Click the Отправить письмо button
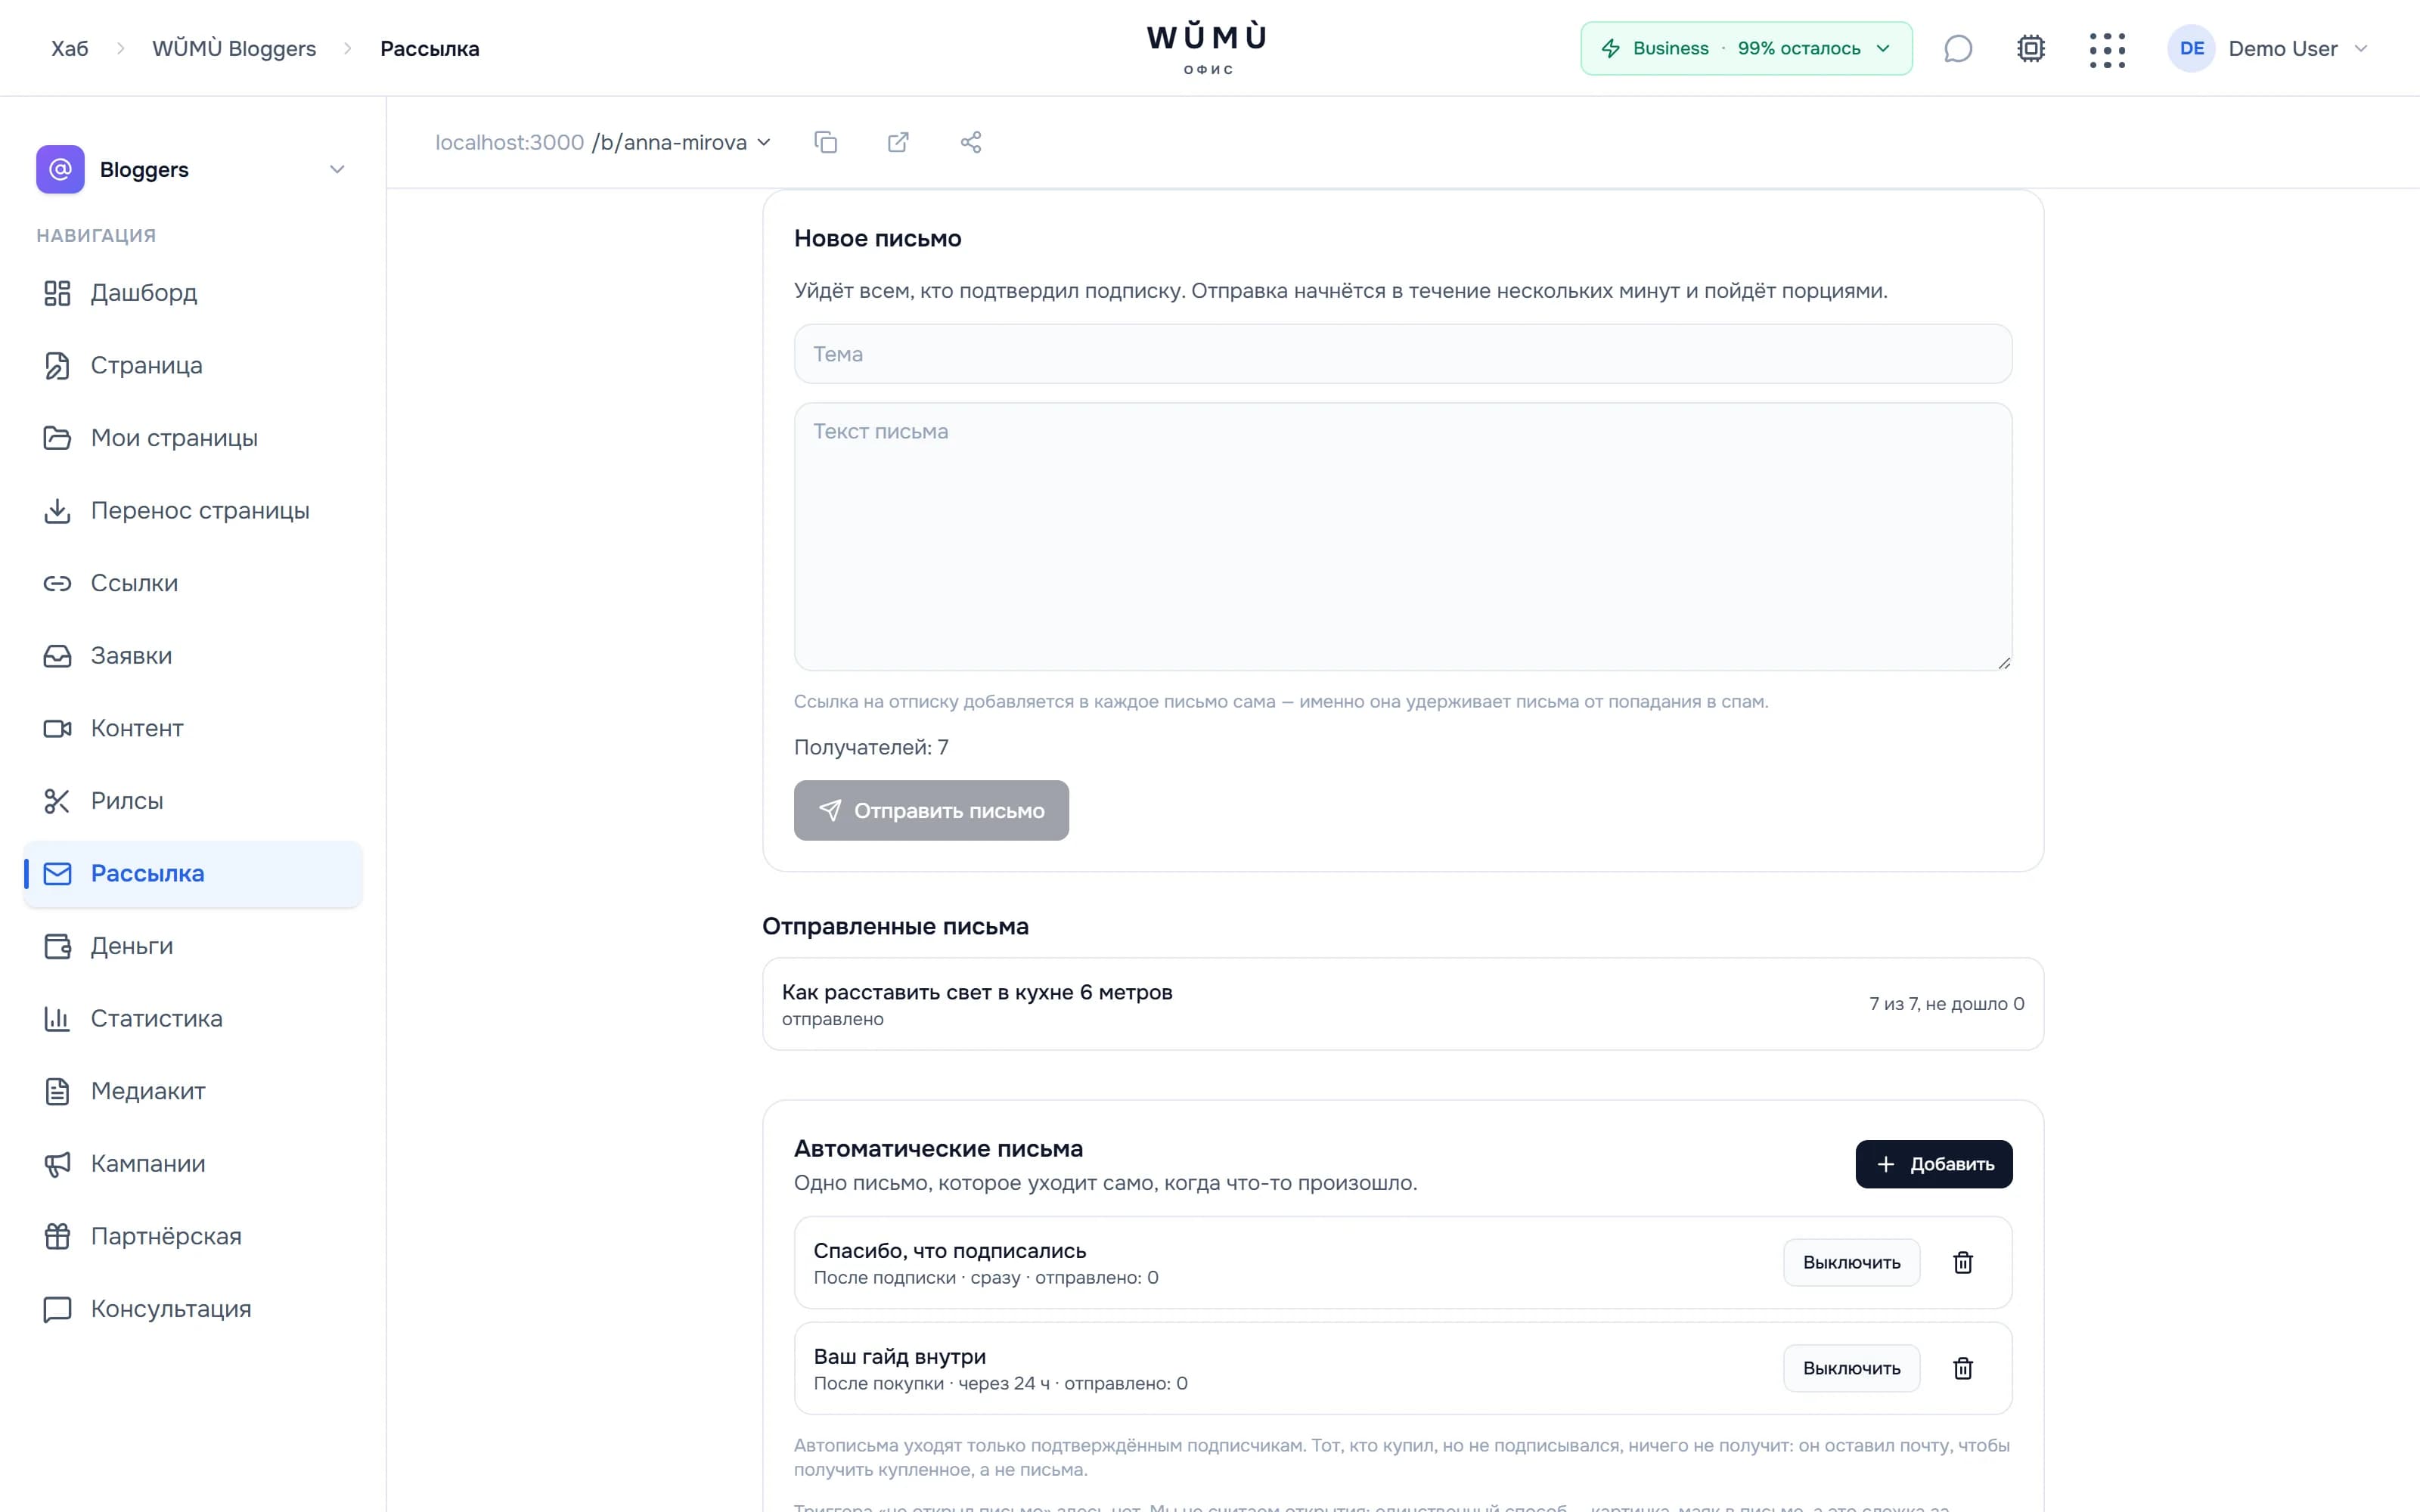This screenshot has height=1512, width=2420. (931, 810)
